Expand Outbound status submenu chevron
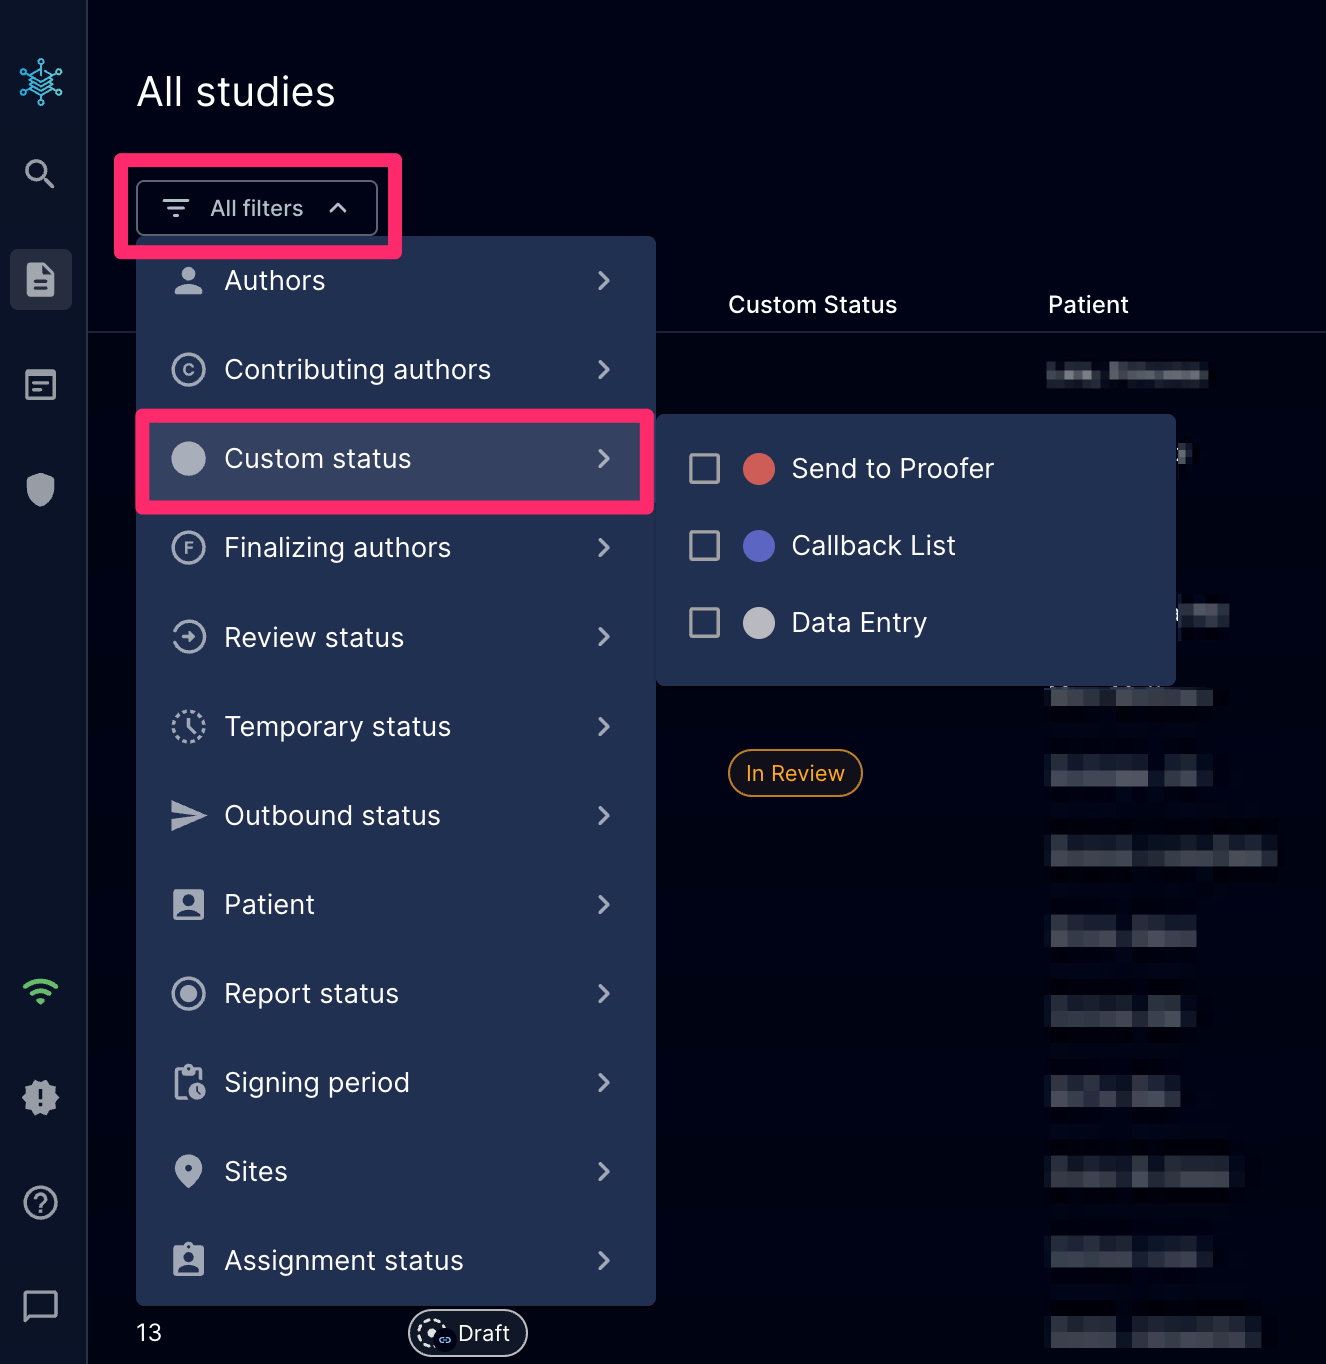1326x1364 pixels. [x=604, y=815]
